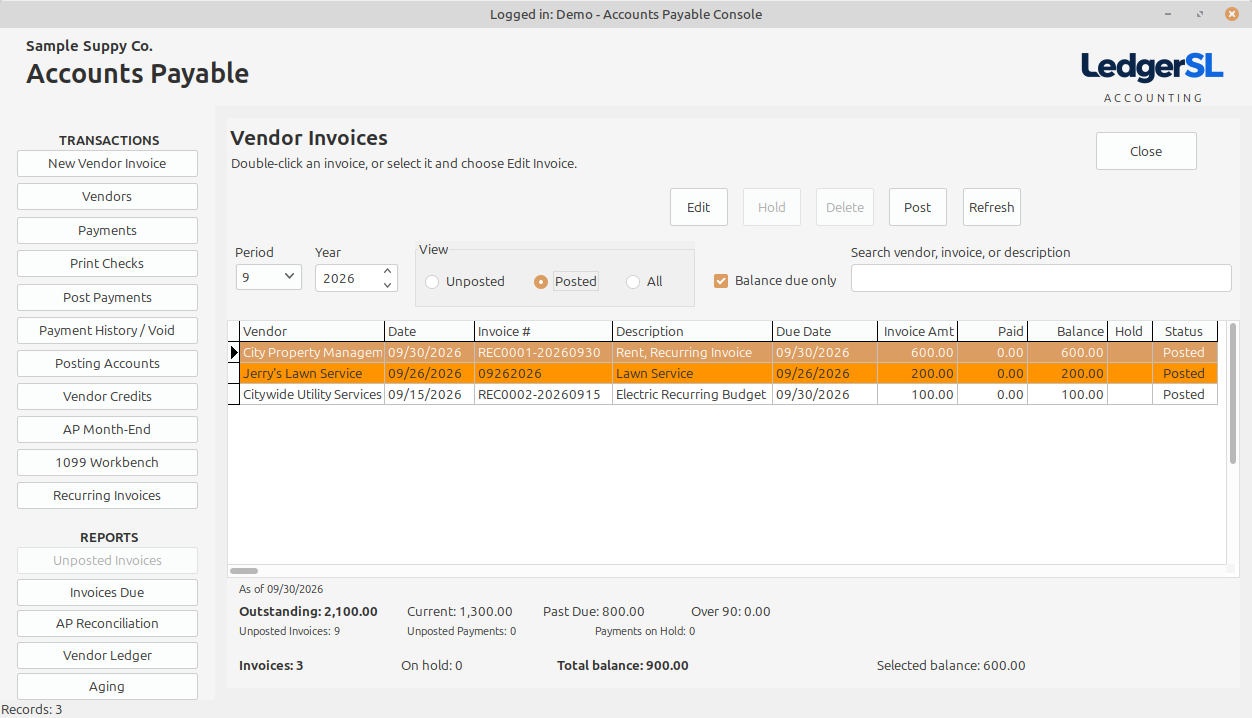
Task: Click the Close button for Vendor Invoices
Action: coord(1146,152)
